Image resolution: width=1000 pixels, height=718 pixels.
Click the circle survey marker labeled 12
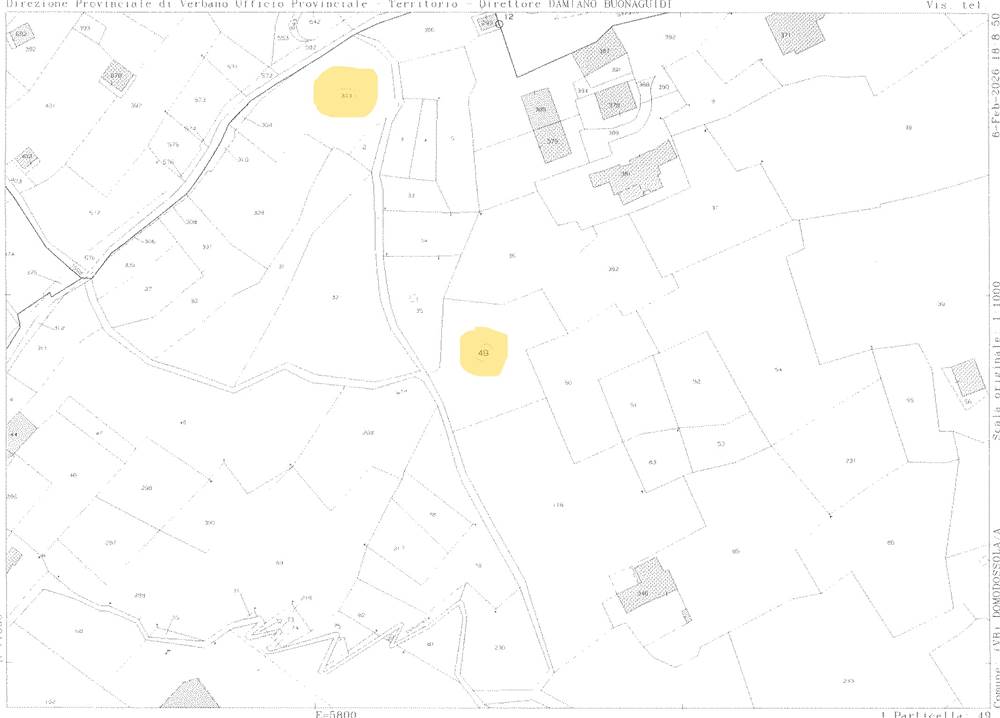tap(499, 22)
